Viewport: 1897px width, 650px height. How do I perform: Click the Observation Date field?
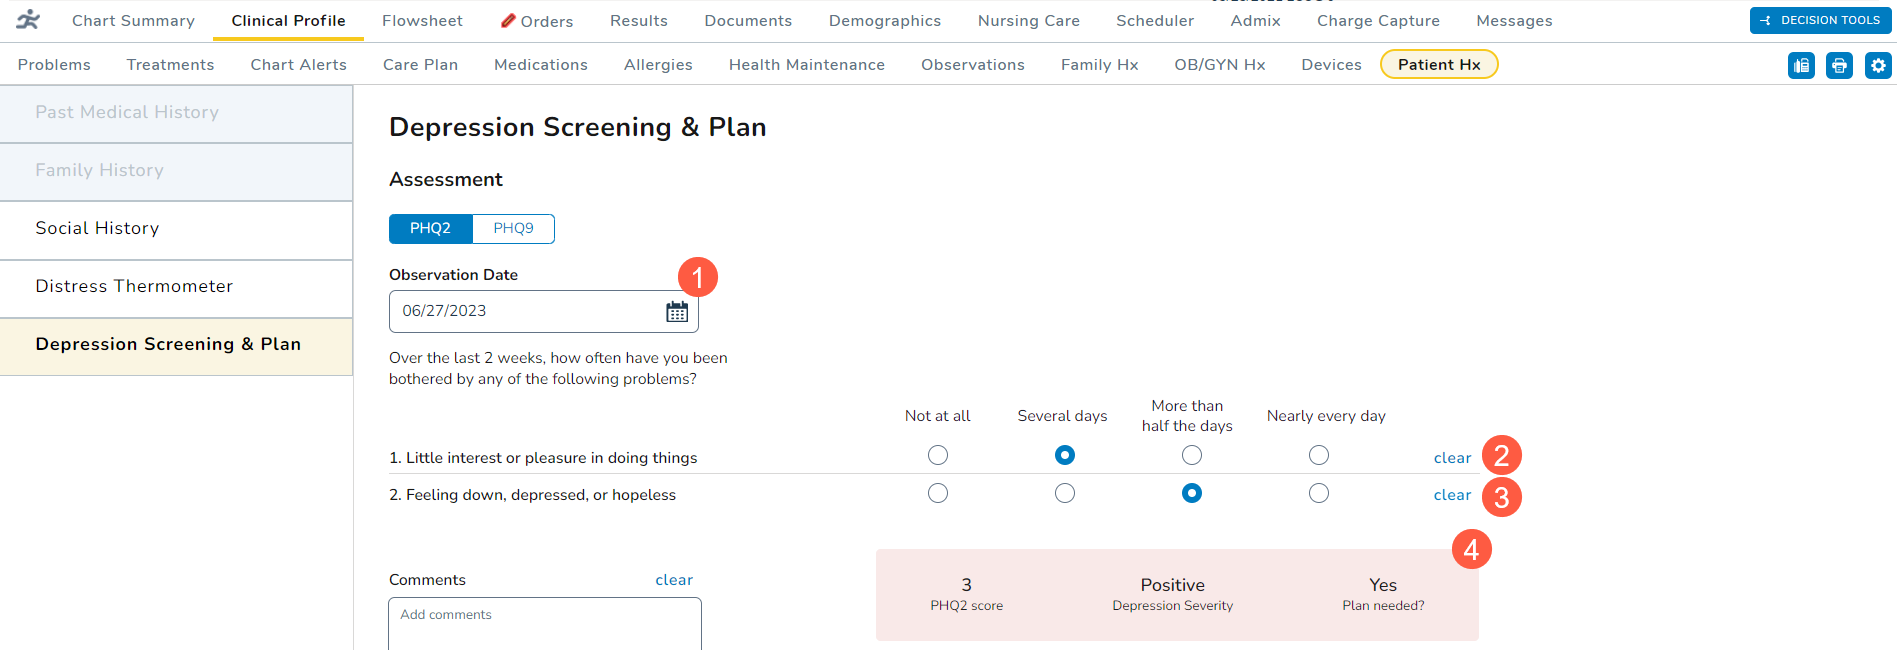pyautogui.click(x=525, y=312)
